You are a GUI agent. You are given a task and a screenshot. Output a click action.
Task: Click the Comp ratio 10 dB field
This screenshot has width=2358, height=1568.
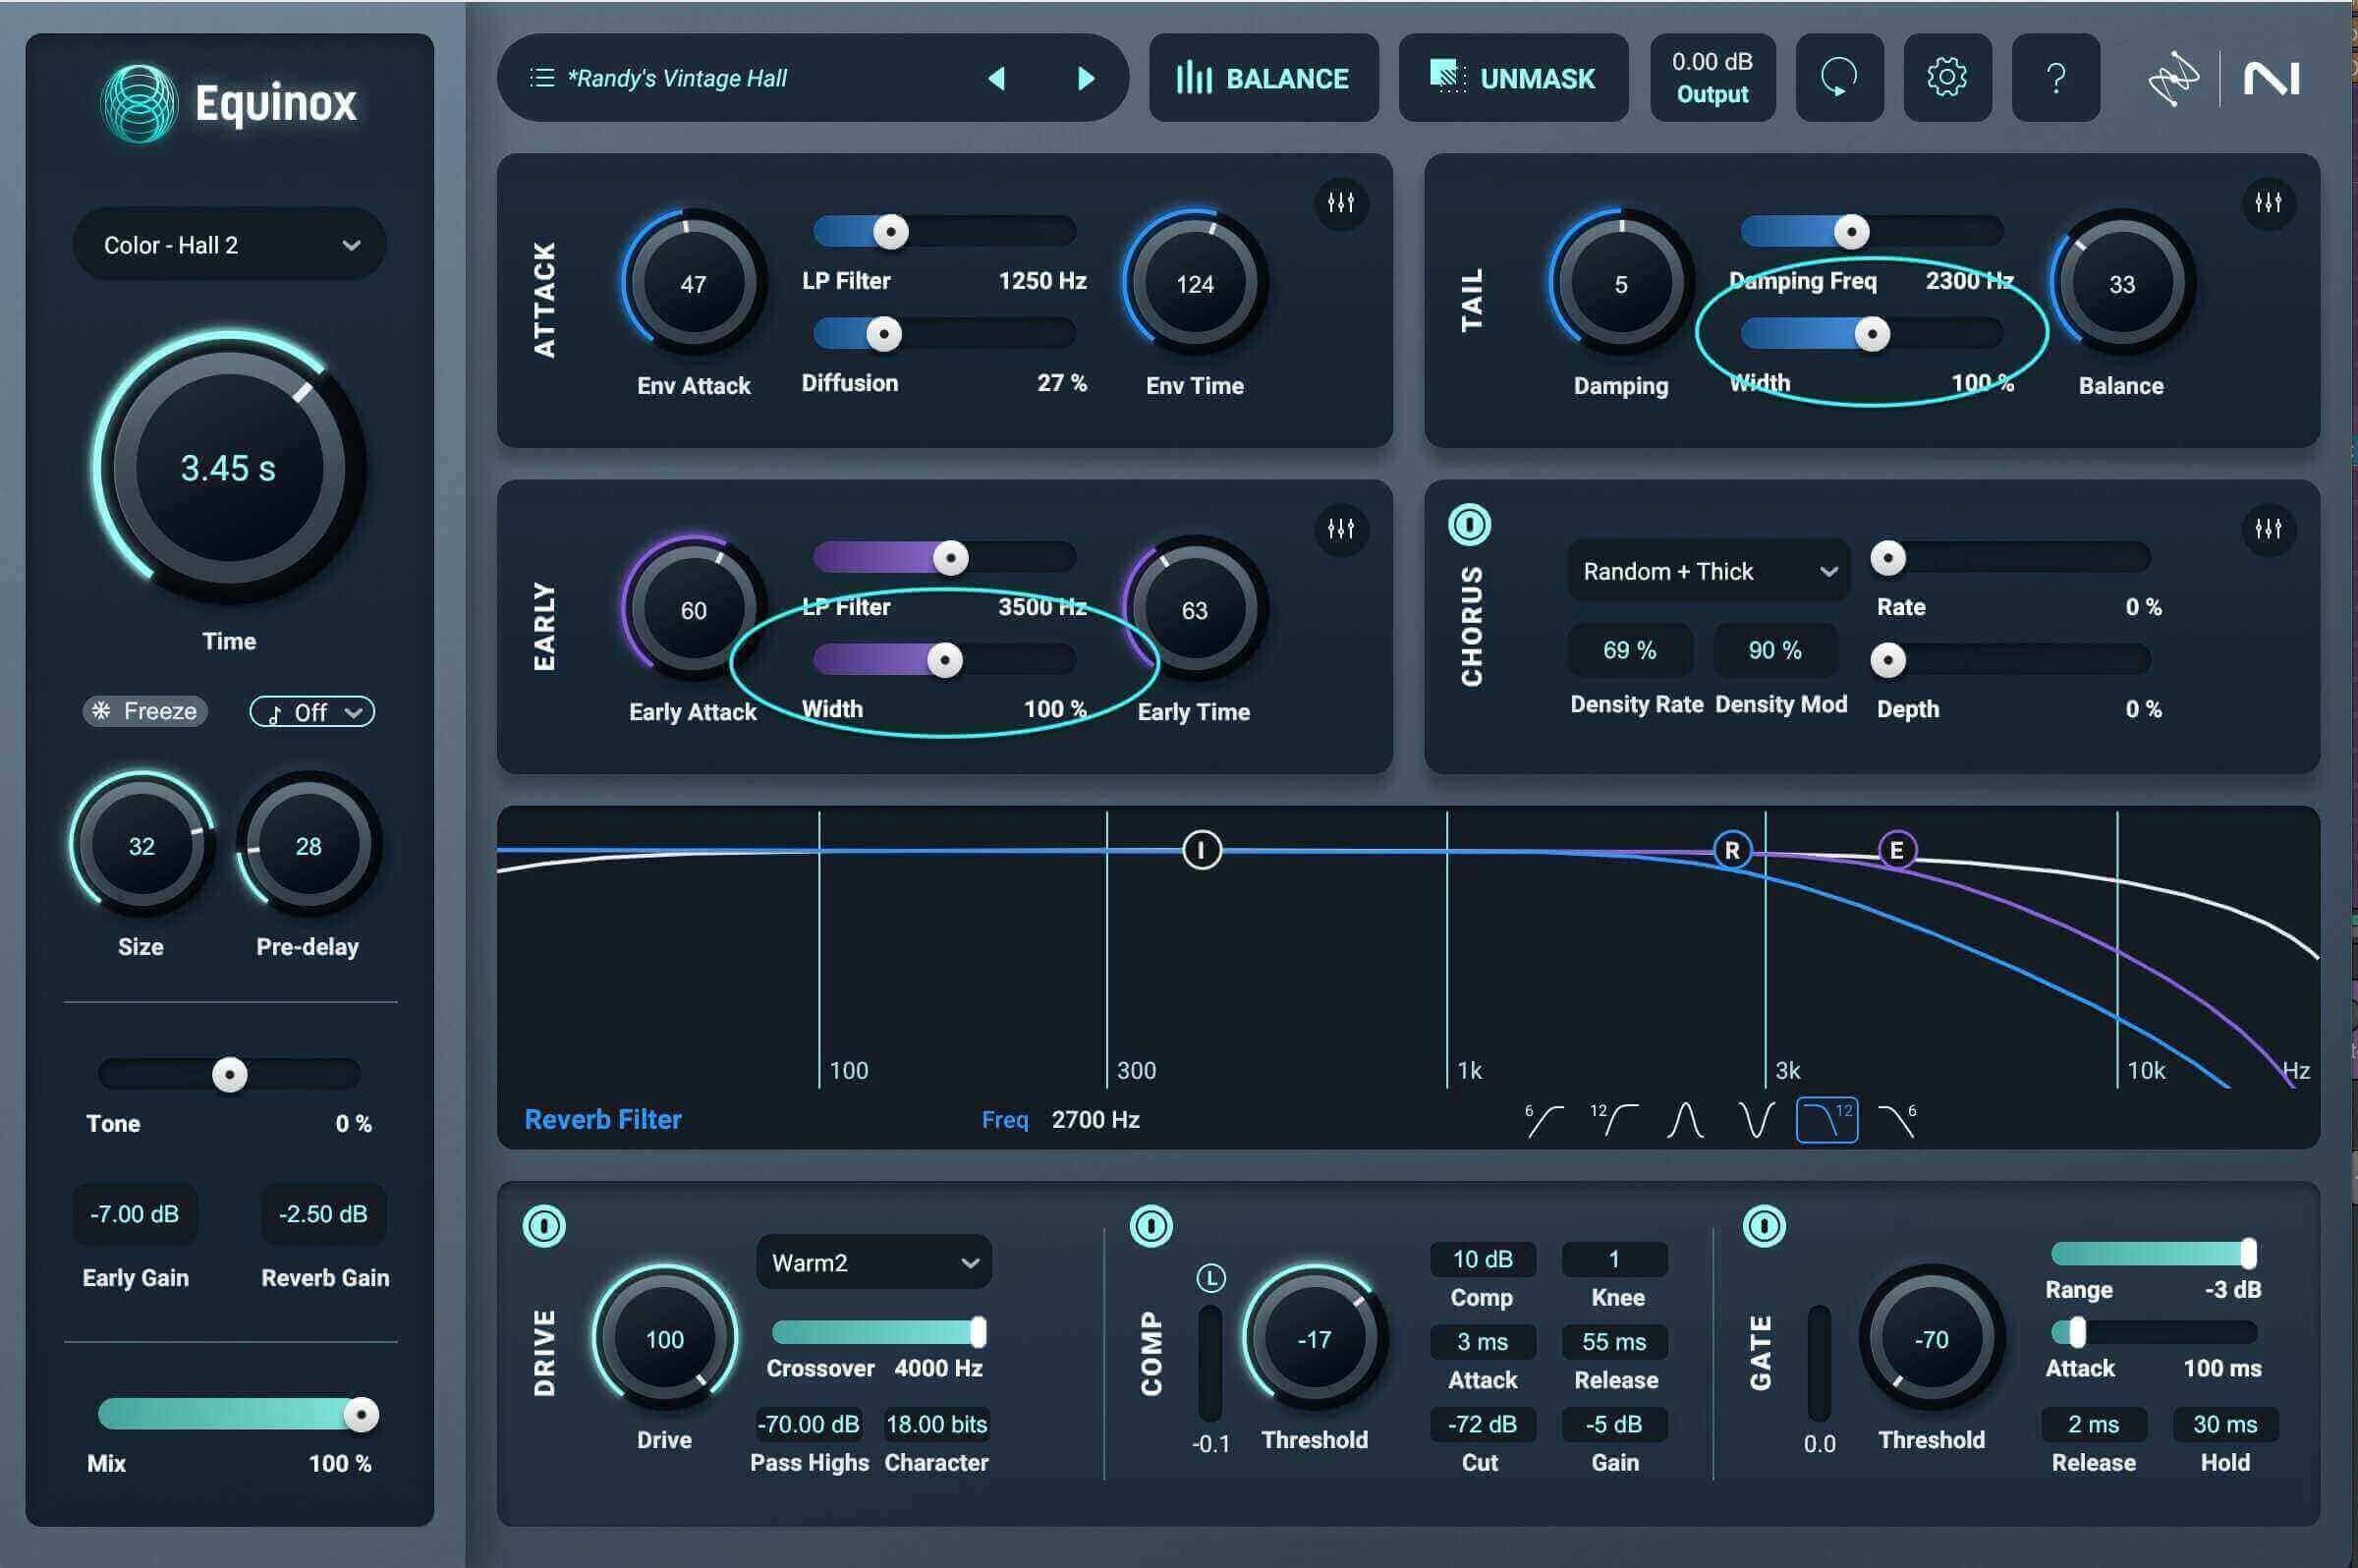1482,1259
